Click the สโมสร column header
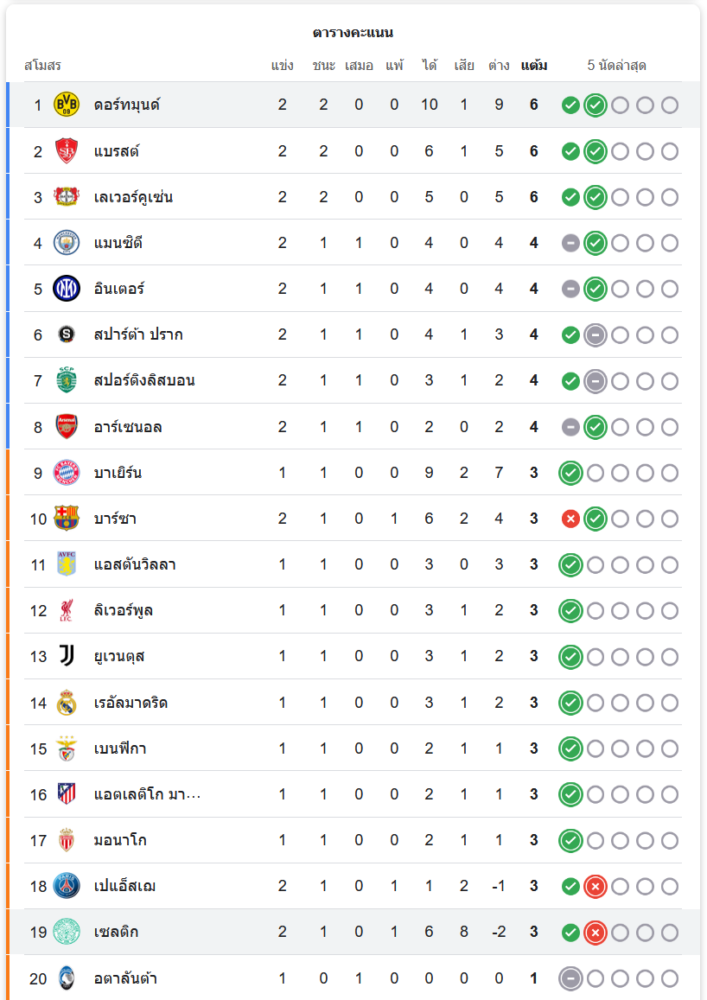707x1000 pixels. 42,66
